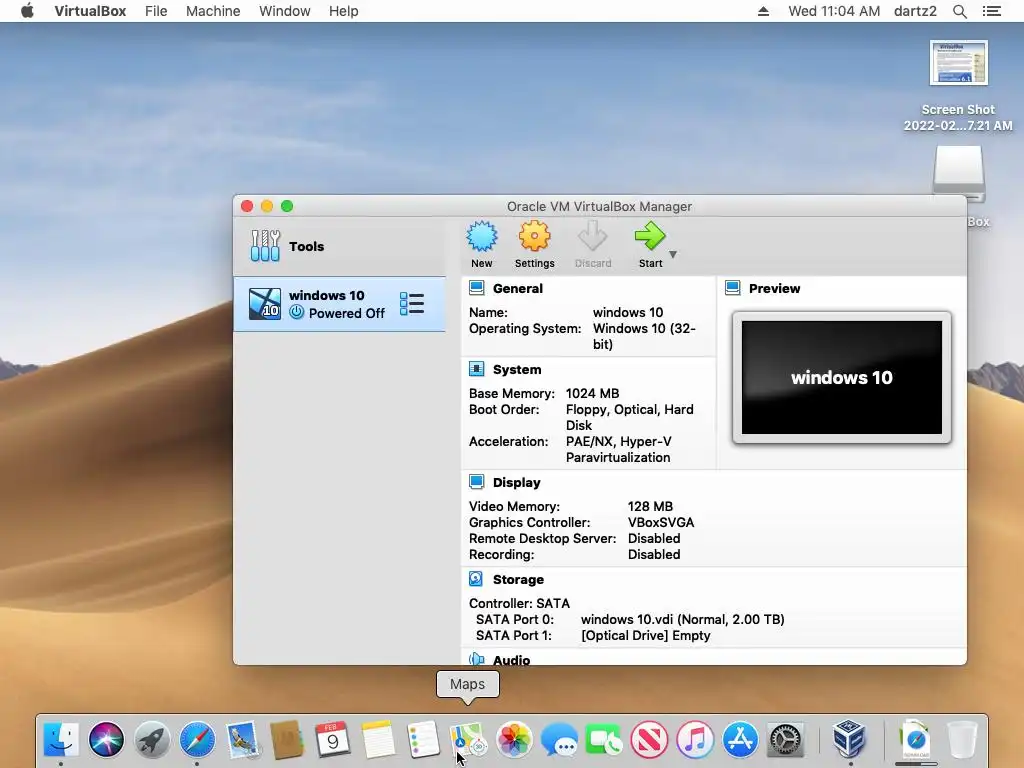1024x768 pixels.
Task: Click the Storage section header
Action: tap(518, 580)
